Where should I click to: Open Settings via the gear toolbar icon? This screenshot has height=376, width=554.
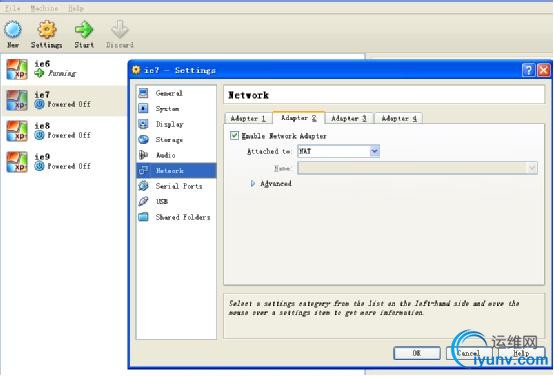coord(47,29)
